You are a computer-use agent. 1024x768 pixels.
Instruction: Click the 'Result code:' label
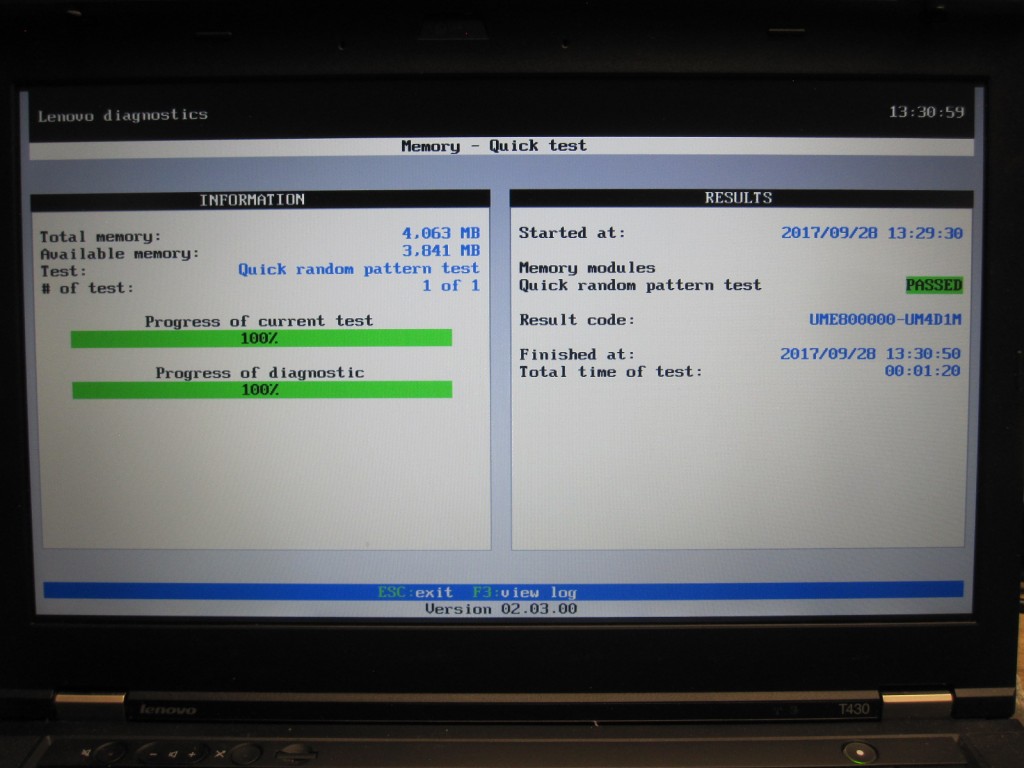577,320
